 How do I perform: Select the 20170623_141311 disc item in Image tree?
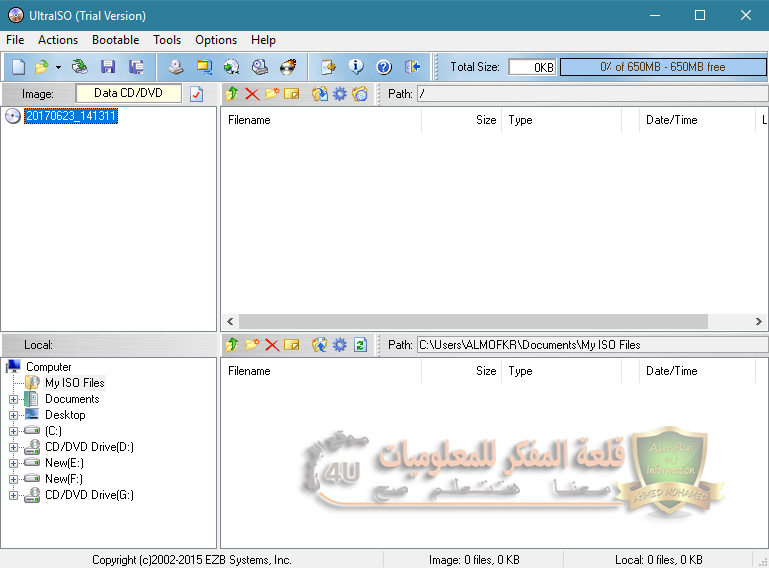(x=71, y=116)
